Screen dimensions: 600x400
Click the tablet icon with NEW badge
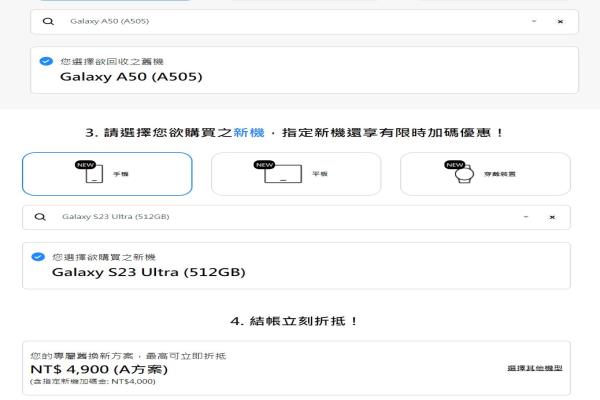click(278, 172)
